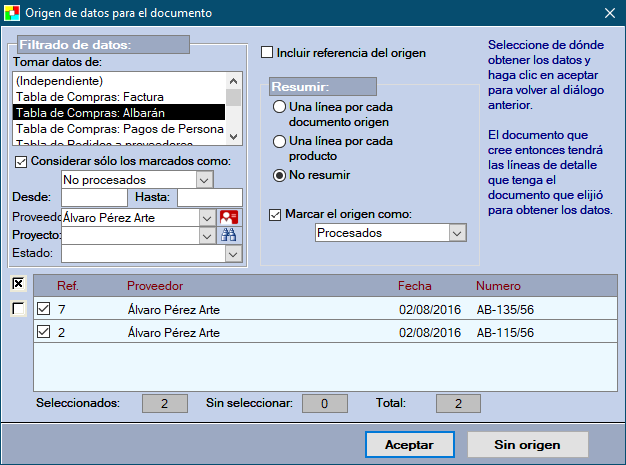Uncheck Considerar sólo los marcados como

[22, 161]
